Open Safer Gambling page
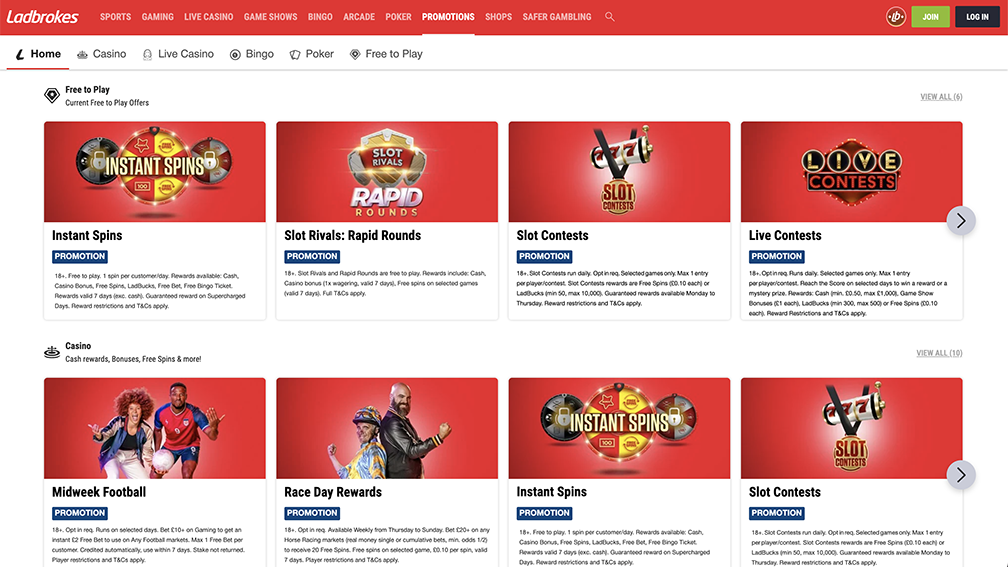This screenshot has width=1008, height=567. (x=557, y=17)
